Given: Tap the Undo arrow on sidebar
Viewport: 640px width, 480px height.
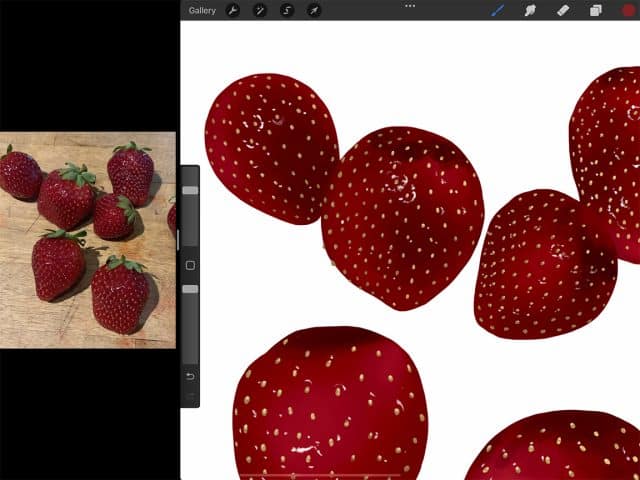Looking at the screenshot, I should pos(190,376).
